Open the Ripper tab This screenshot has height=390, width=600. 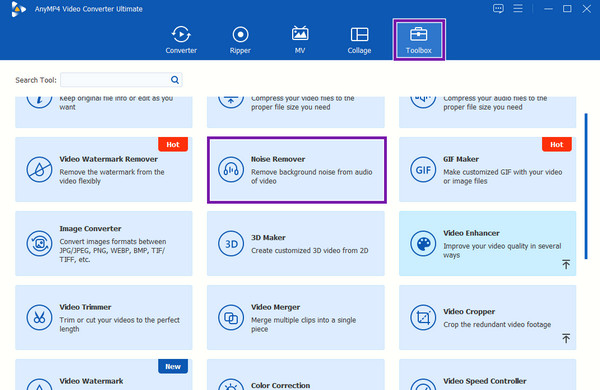[x=240, y=40]
